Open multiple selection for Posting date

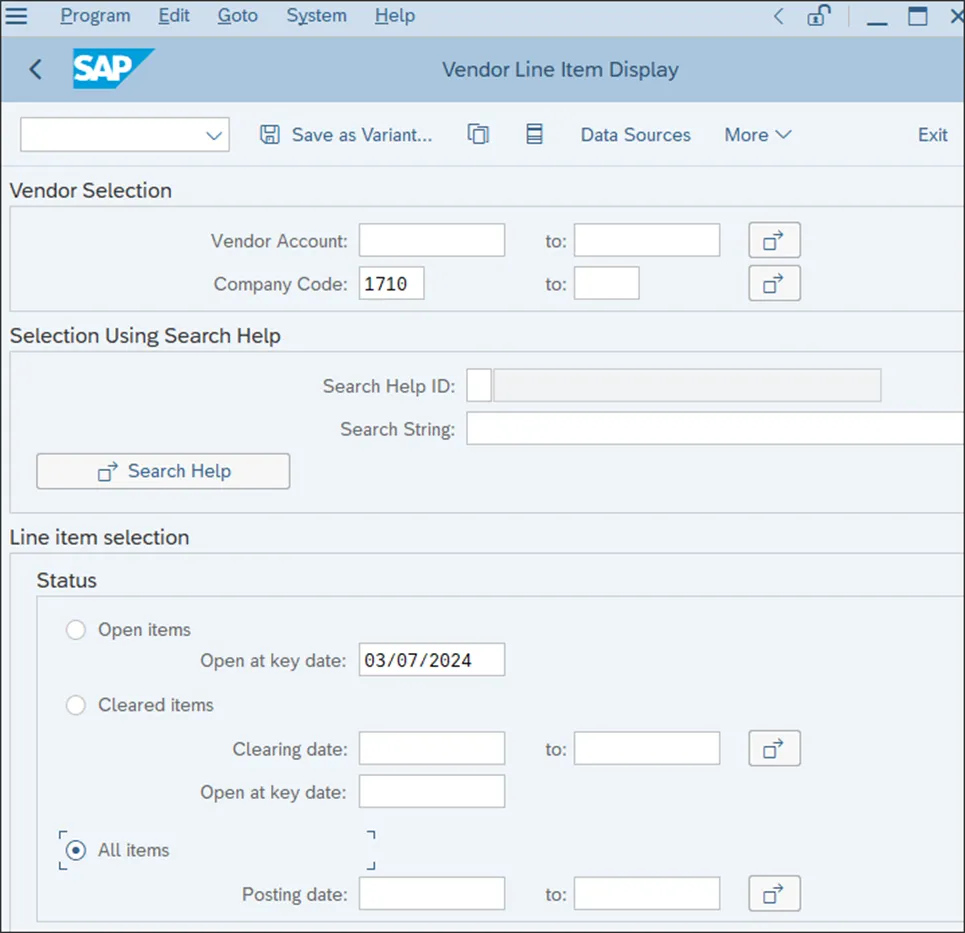pos(774,893)
